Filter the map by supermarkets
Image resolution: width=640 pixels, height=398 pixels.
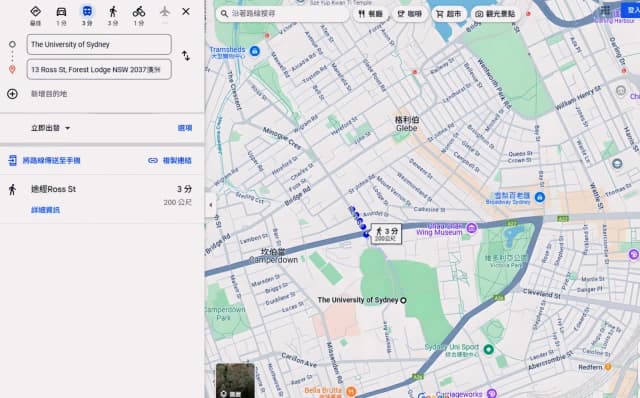pos(449,14)
